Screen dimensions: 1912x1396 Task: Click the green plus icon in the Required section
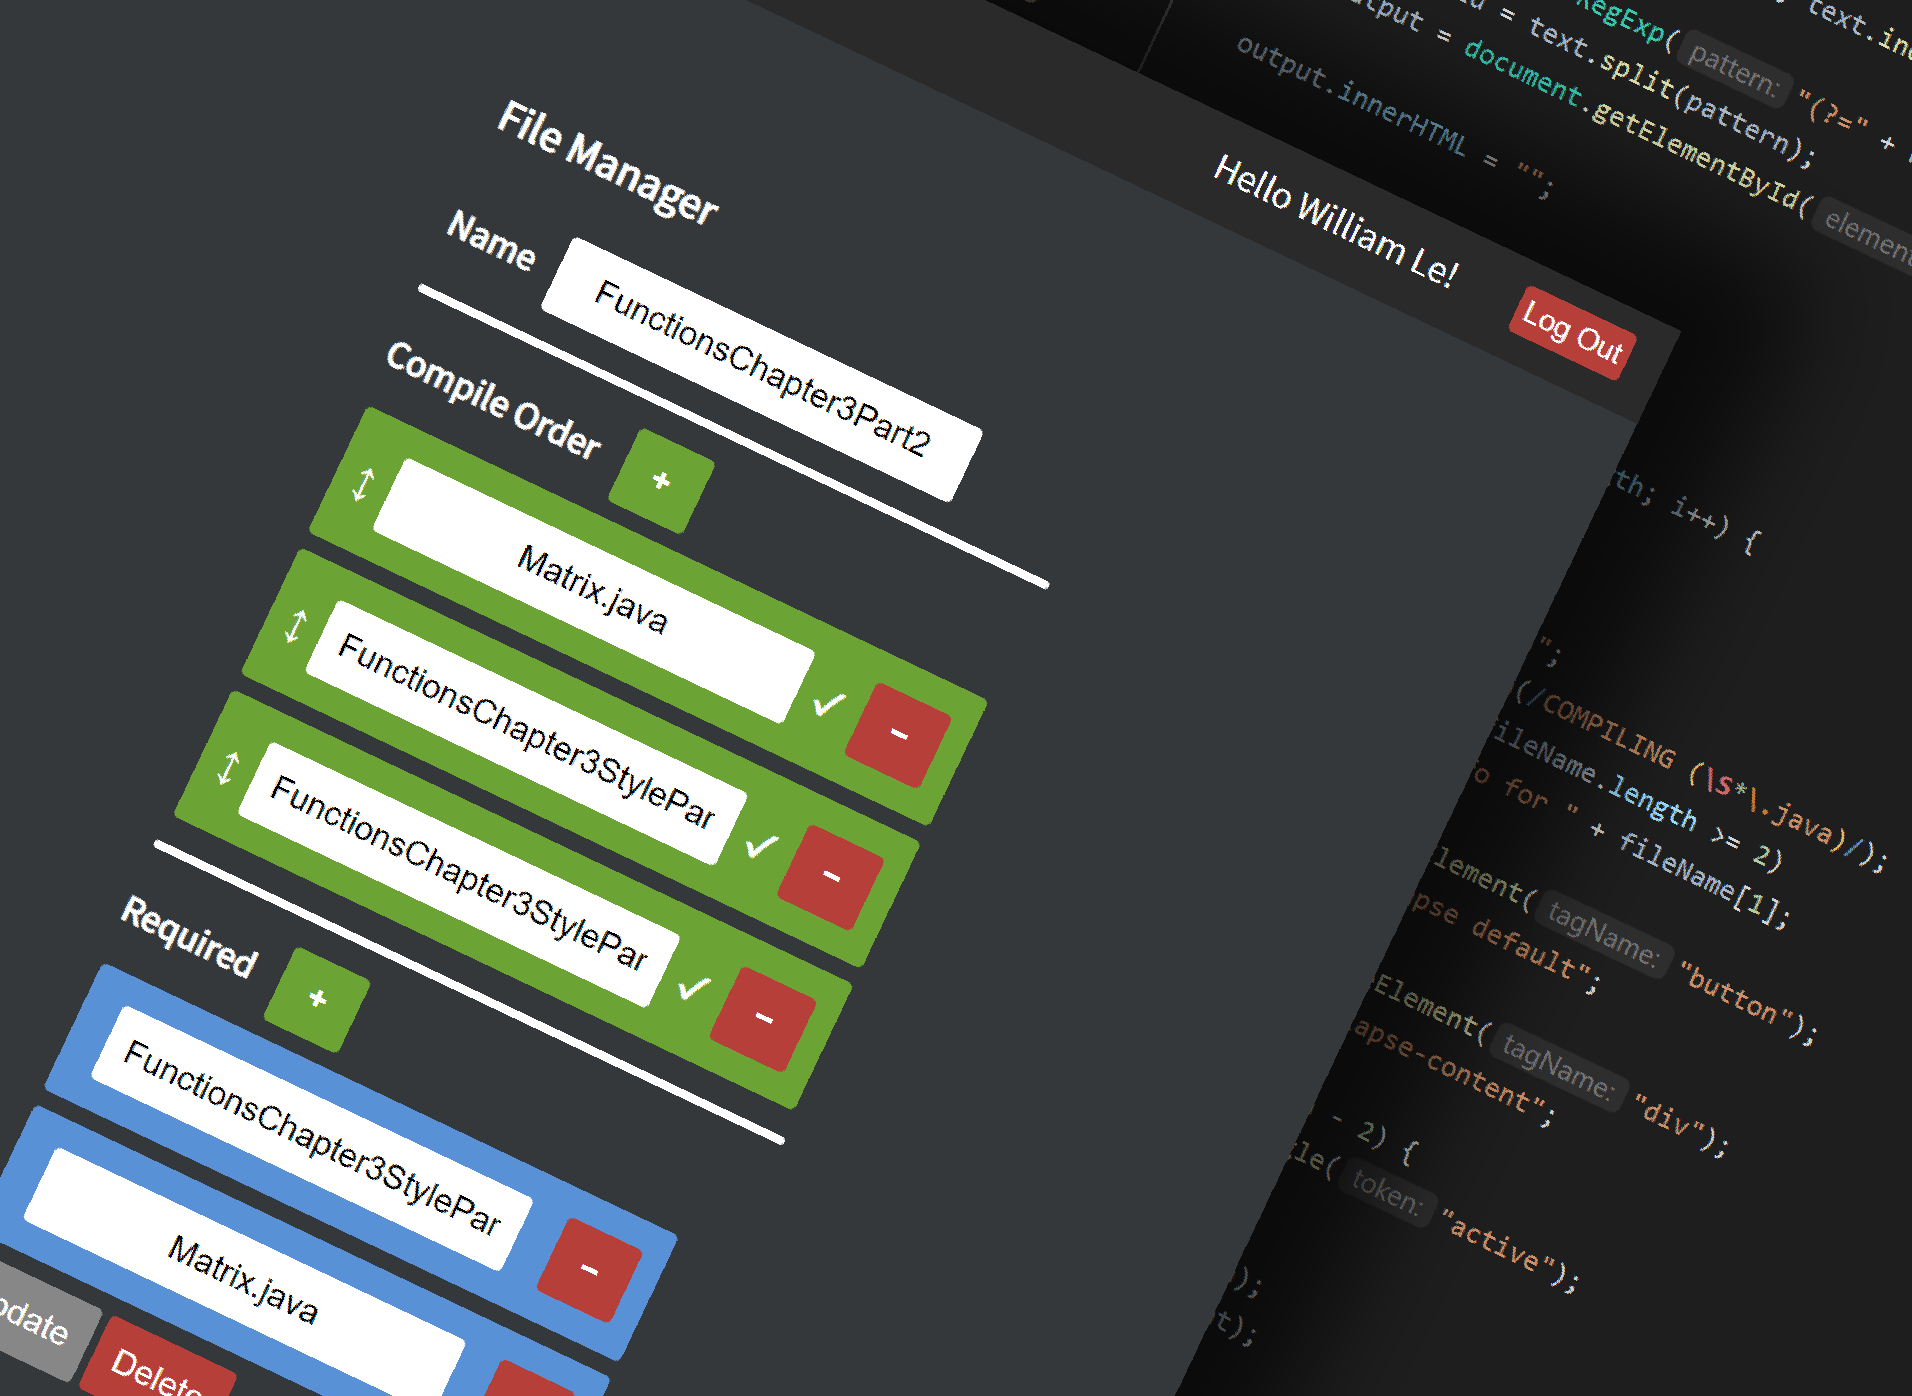pos(318,997)
